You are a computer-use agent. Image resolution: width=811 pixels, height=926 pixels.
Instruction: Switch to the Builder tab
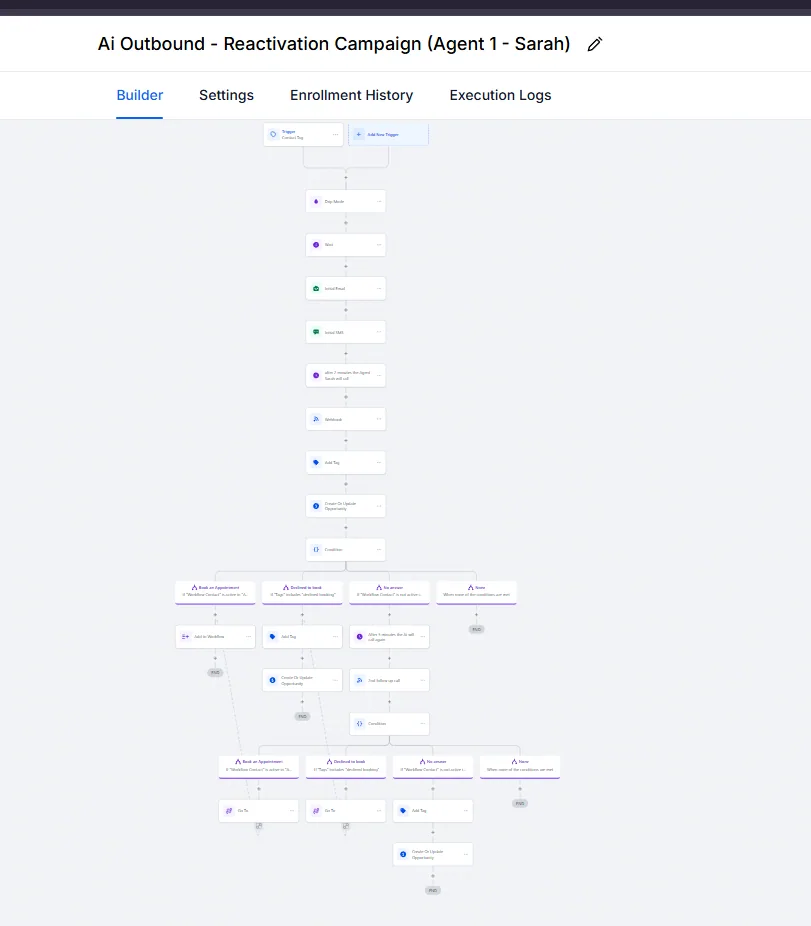click(x=139, y=95)
